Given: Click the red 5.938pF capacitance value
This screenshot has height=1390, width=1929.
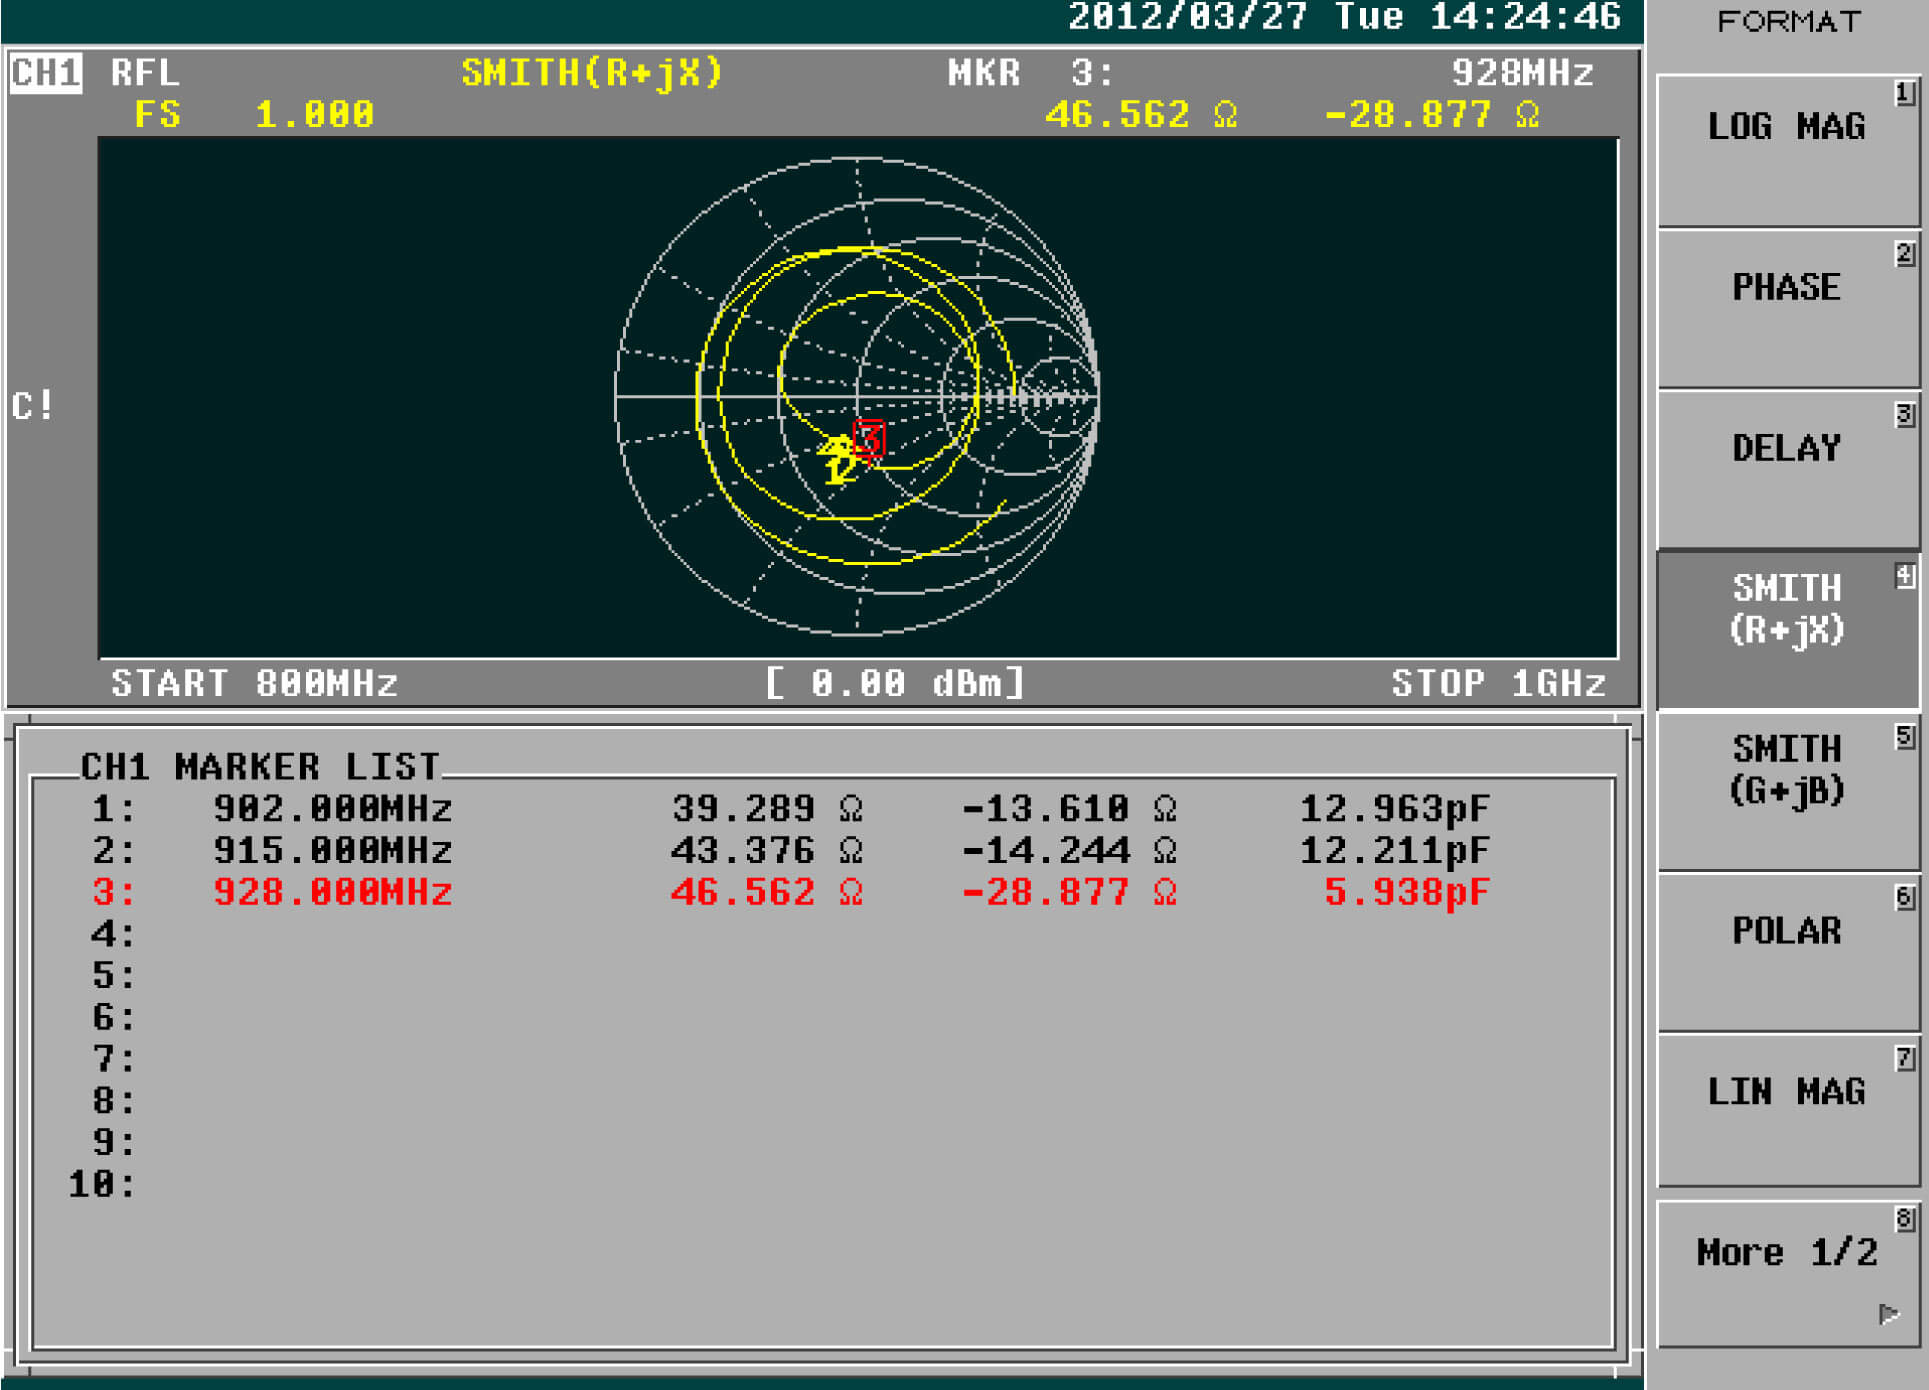Looking at the screenshot, I should click(1407, 892).
